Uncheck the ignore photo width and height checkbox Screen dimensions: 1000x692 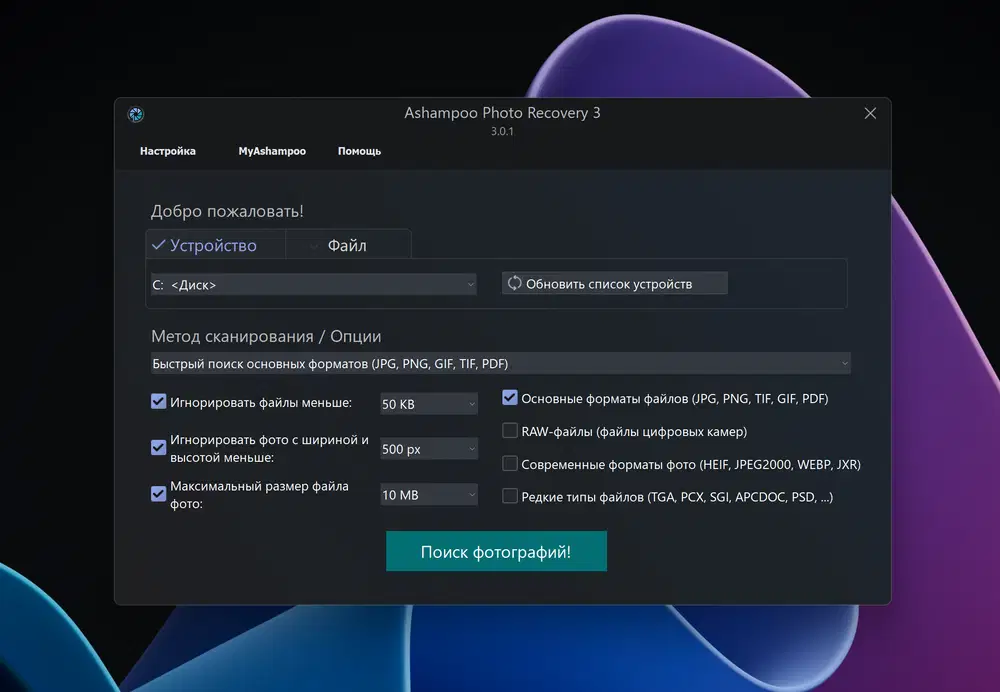coord(158,448)
